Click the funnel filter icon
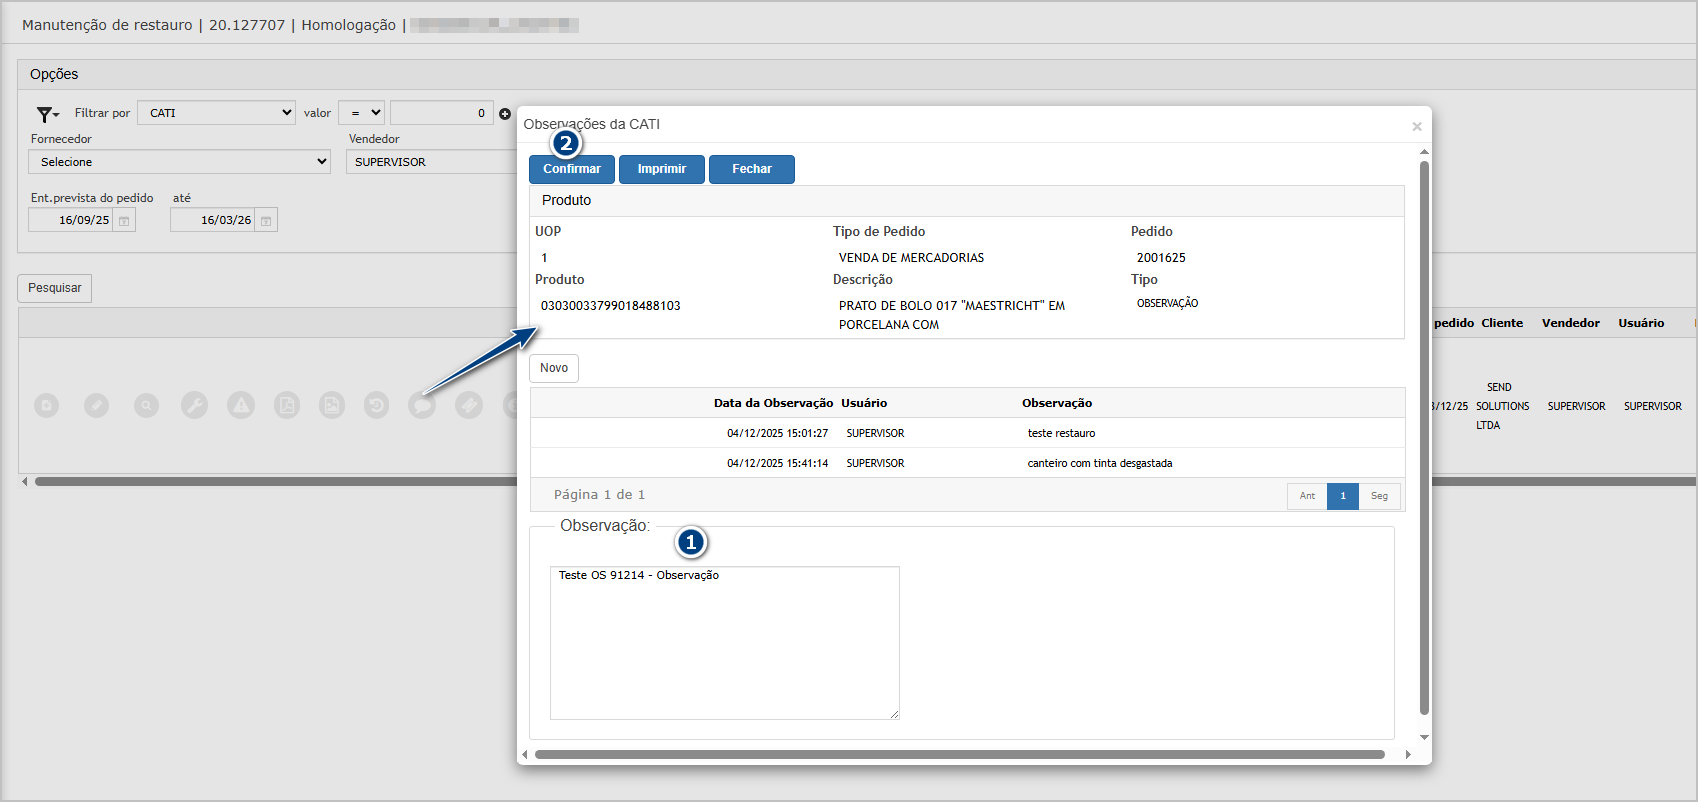 click(46, 114)
